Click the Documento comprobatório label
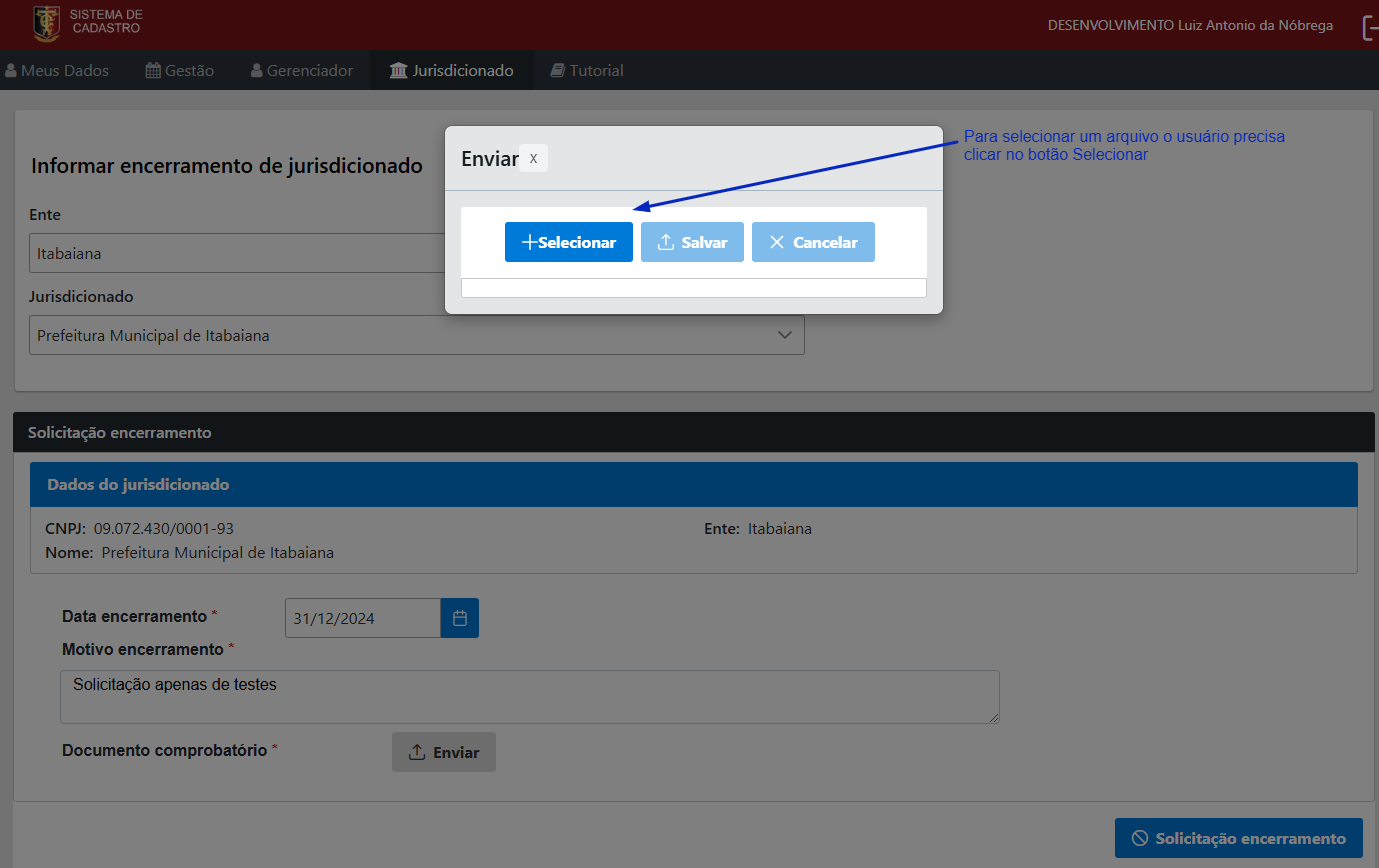Image resolution: width=1379 pixels, height=868 pixels. (164, 750)
